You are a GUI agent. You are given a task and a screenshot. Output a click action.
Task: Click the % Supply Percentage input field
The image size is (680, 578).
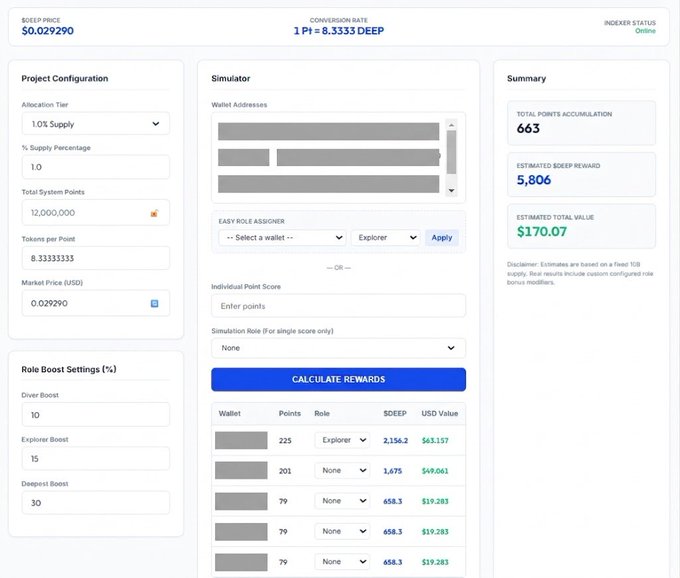click(x=95, y=167)
